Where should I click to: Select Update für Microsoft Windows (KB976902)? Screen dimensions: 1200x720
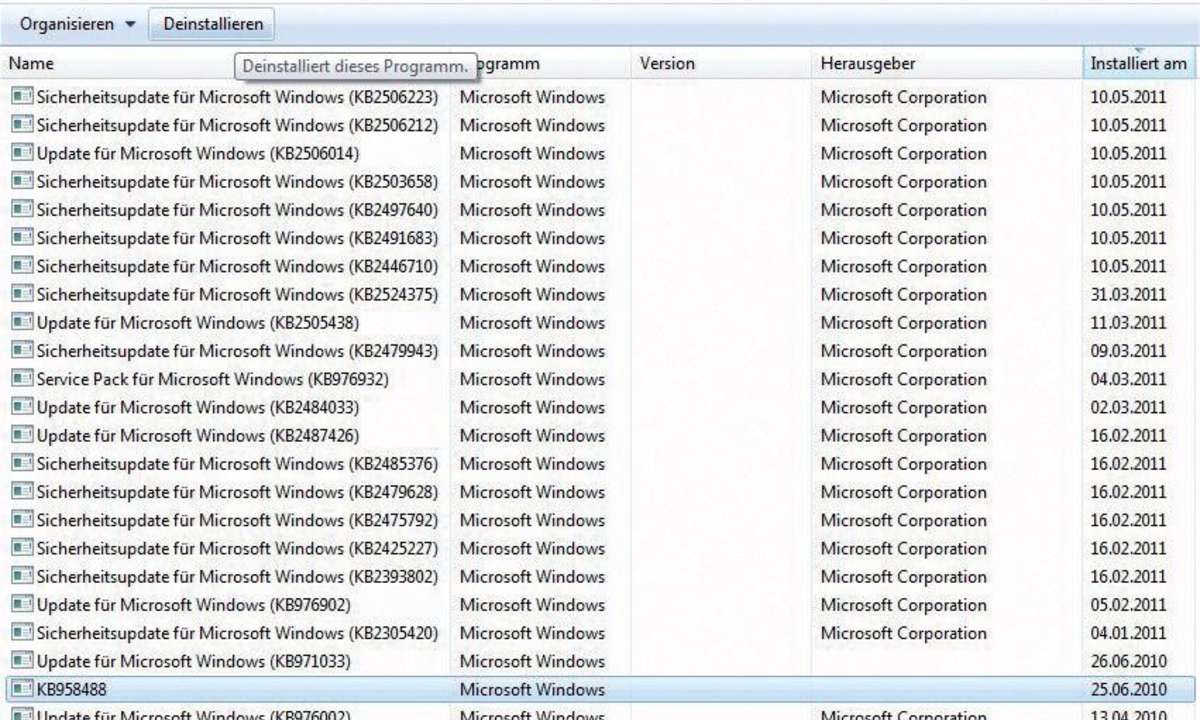pos(194,604)
